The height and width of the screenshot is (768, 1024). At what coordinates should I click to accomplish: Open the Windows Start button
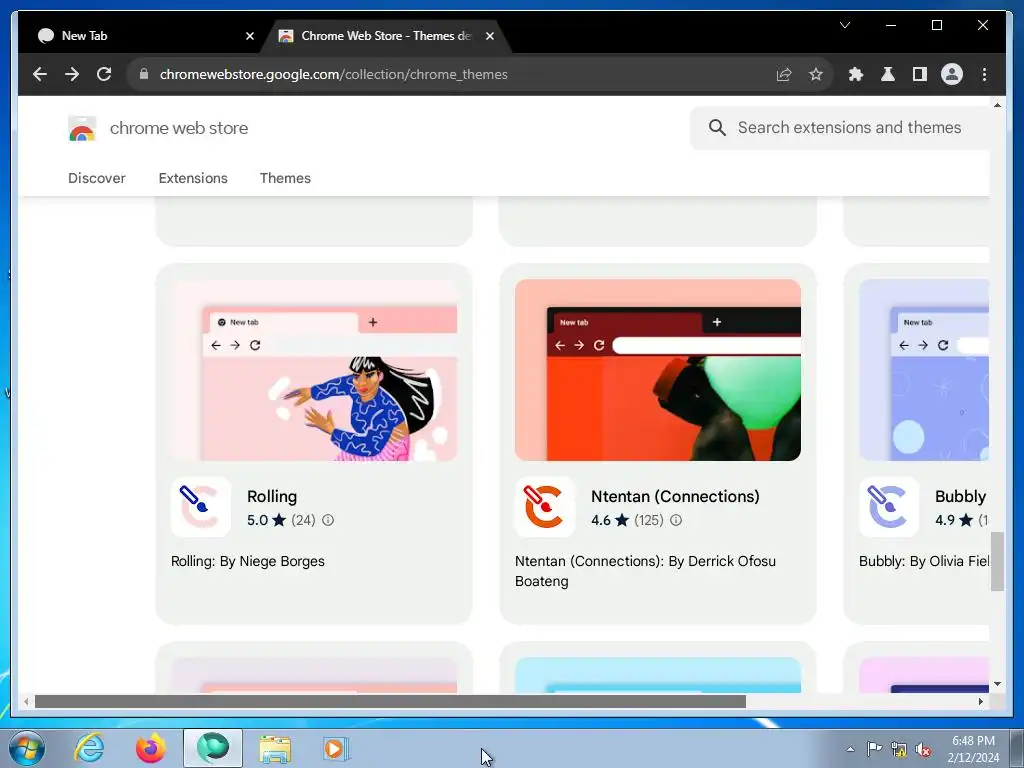tap(26, 748)
